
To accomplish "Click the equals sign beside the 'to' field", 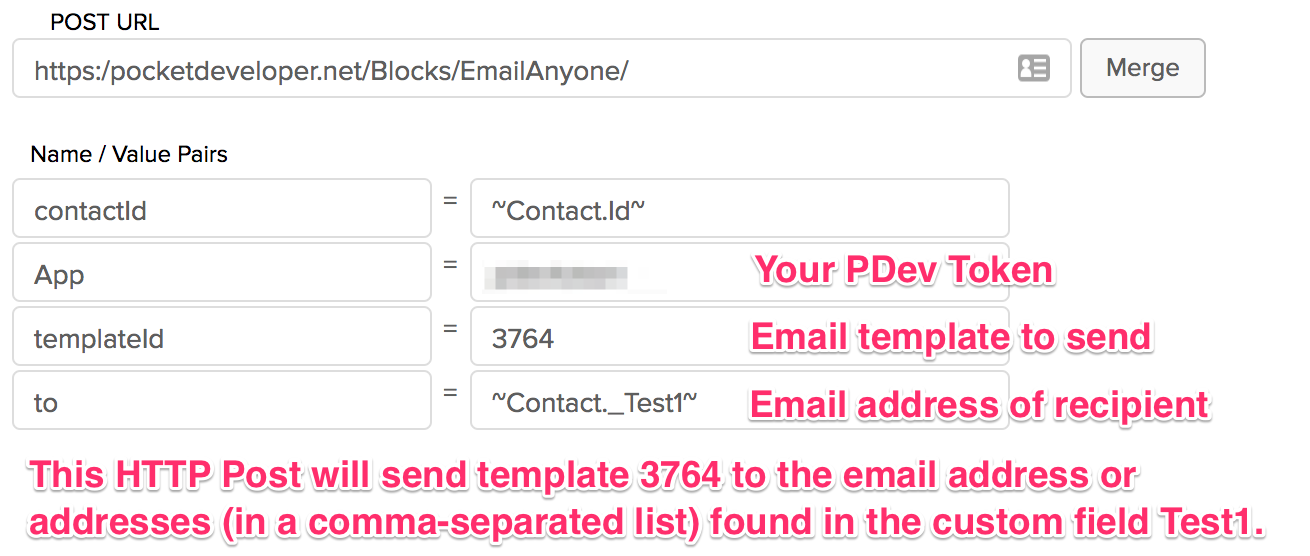I will point(450,392).
